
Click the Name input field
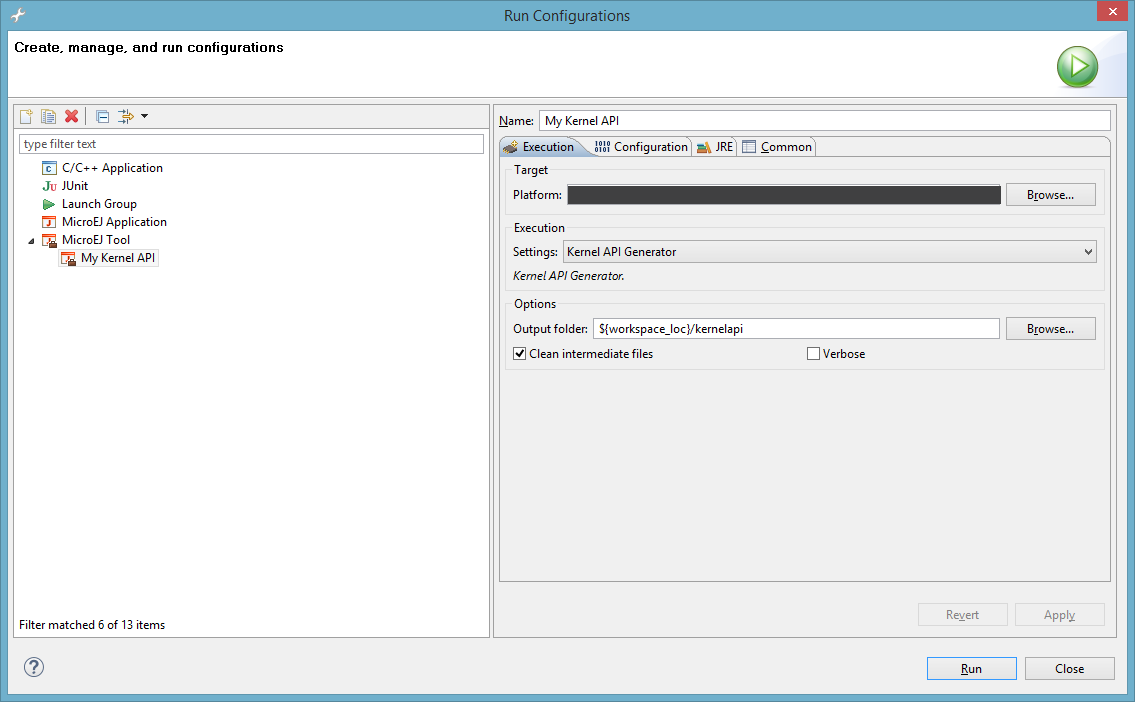click(824, 121)
